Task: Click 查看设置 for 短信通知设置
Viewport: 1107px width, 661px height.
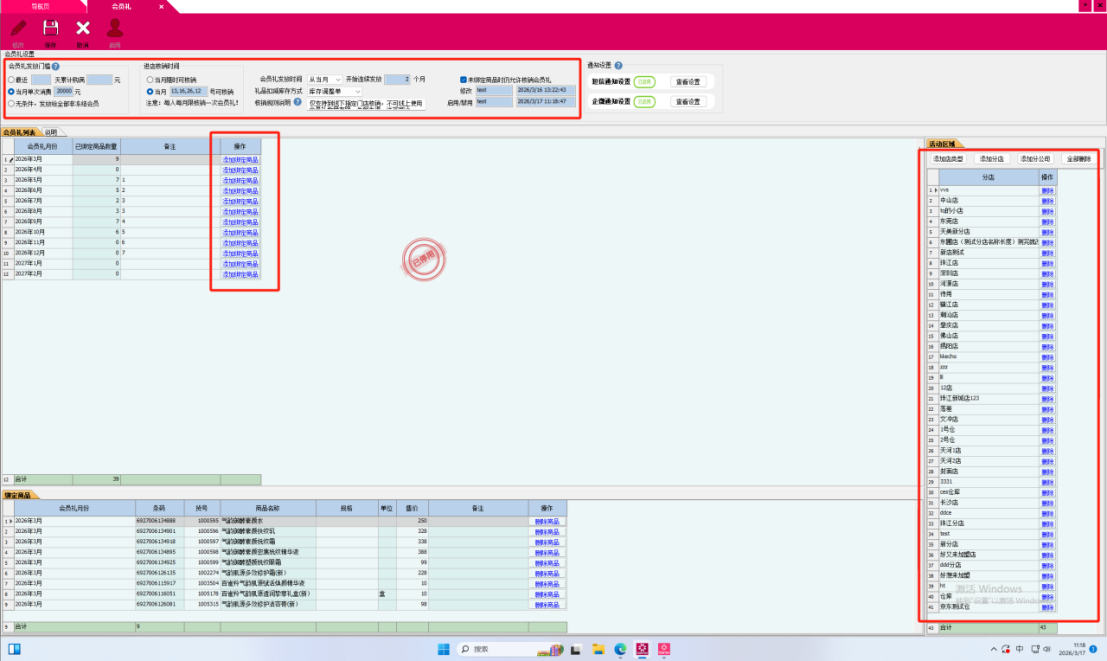Action: [x=688, y=82]
